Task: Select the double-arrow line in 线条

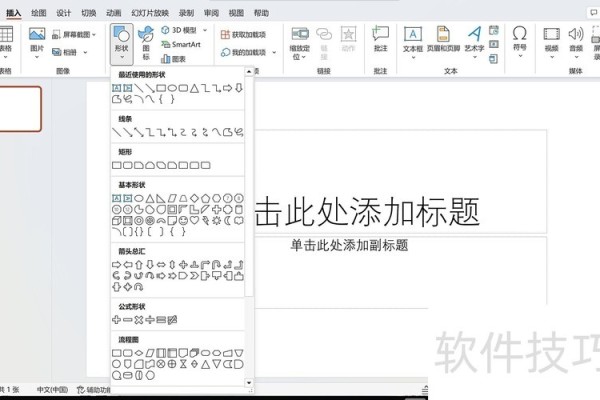Action: tap(139, 132)
